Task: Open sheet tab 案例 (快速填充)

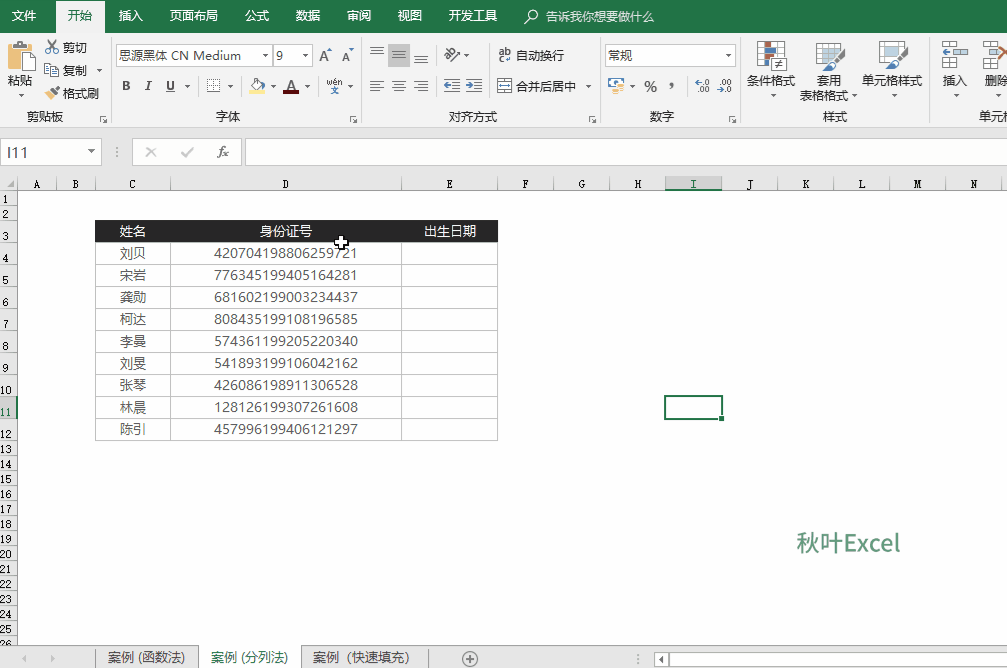Action: click(361, 658)
